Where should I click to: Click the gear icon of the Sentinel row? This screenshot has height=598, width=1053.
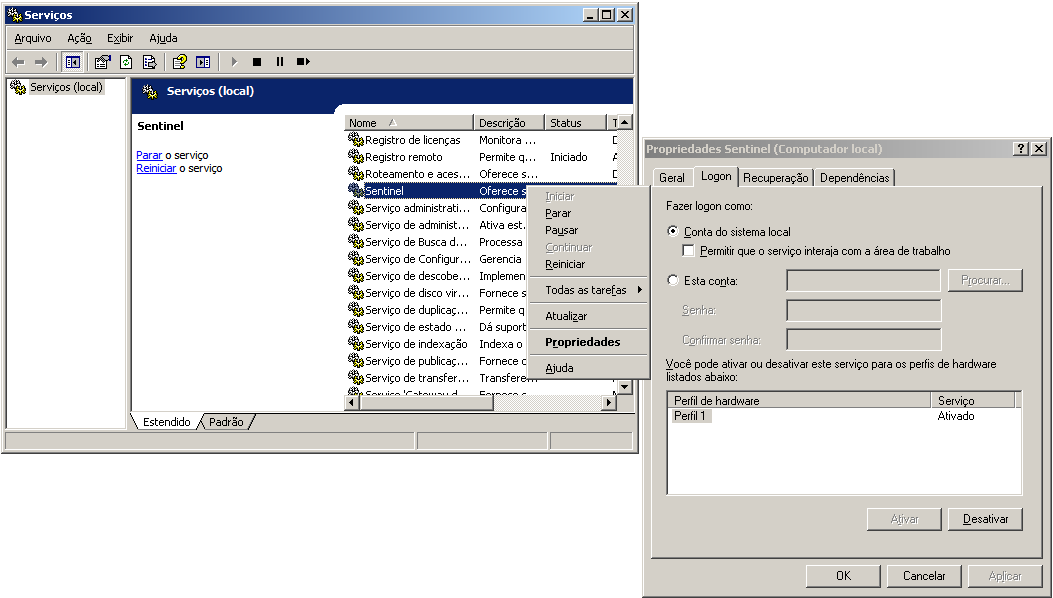pyautogui.click(x=355, y=190)
